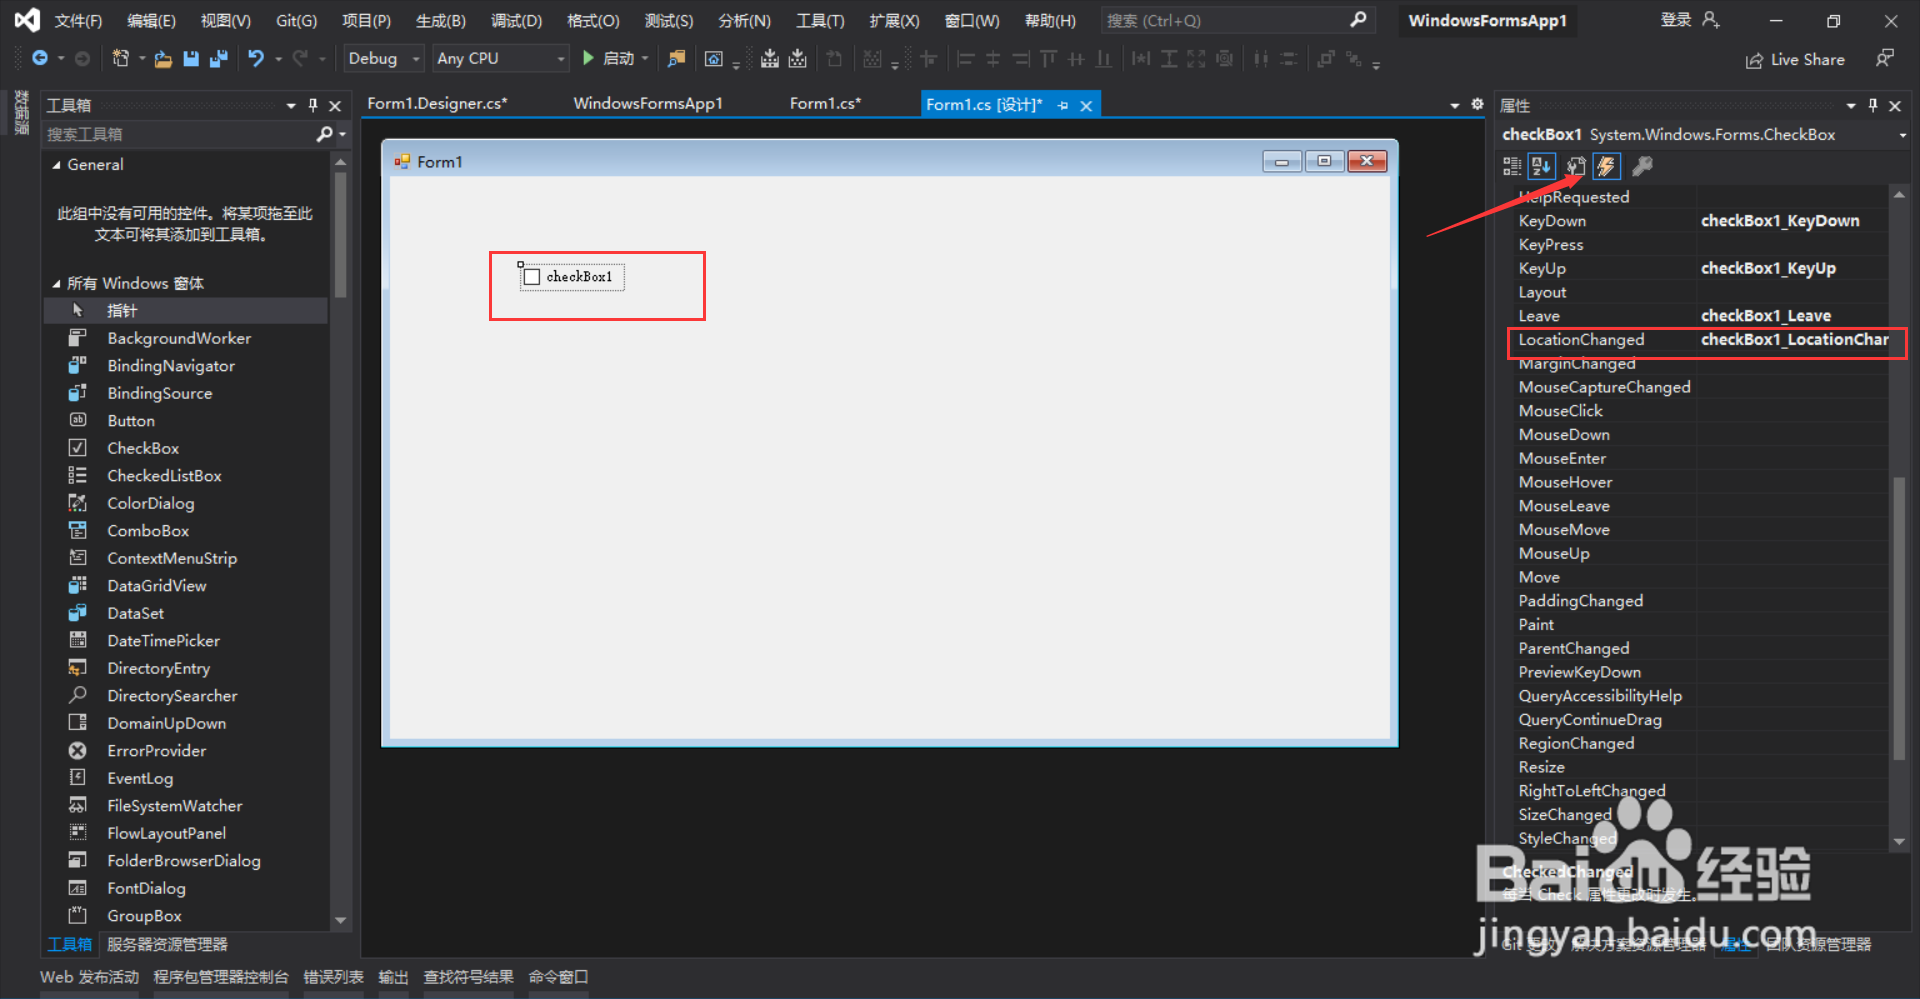Click the toolbox search input field
This screenshot has height=999, width=1920.
pos(180,134)
